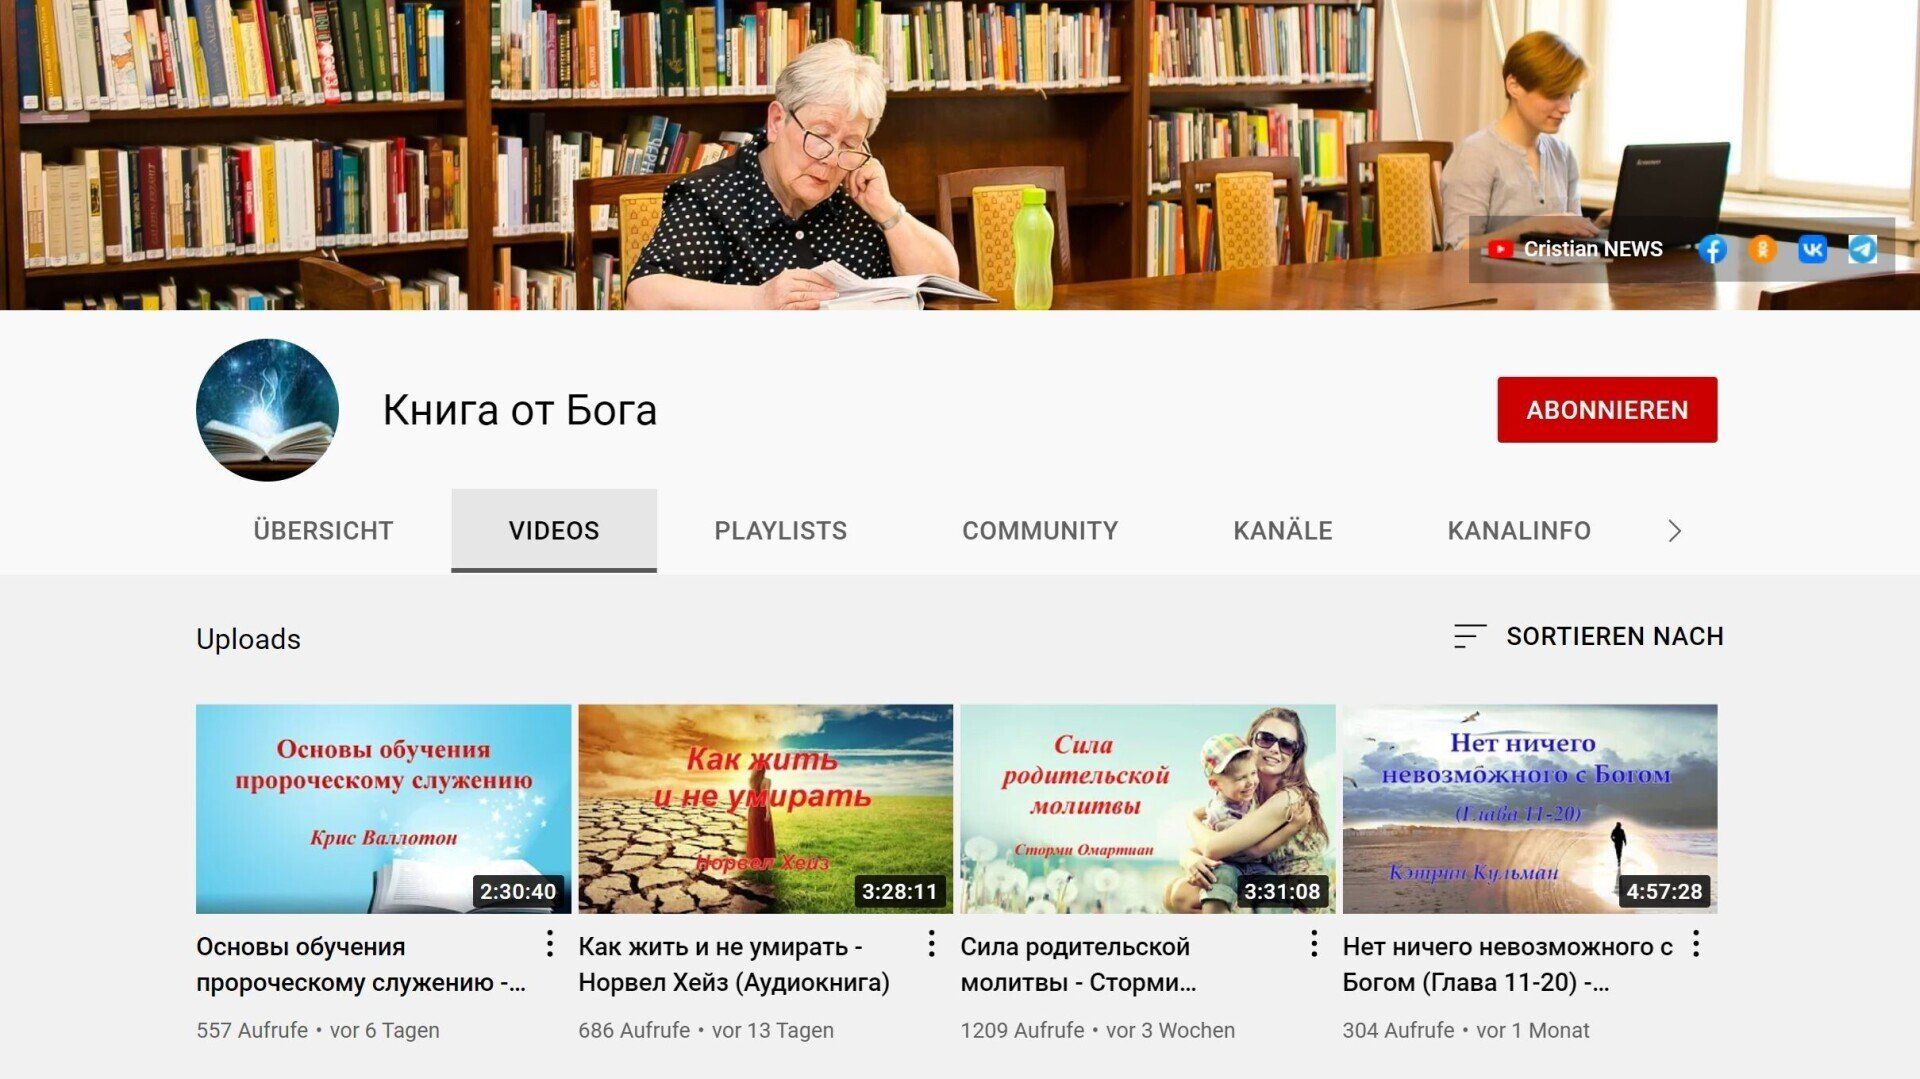Open more options for Сила родительской молитвы video
This screenshot has height=1079, width=1920.
(1313, 944)
